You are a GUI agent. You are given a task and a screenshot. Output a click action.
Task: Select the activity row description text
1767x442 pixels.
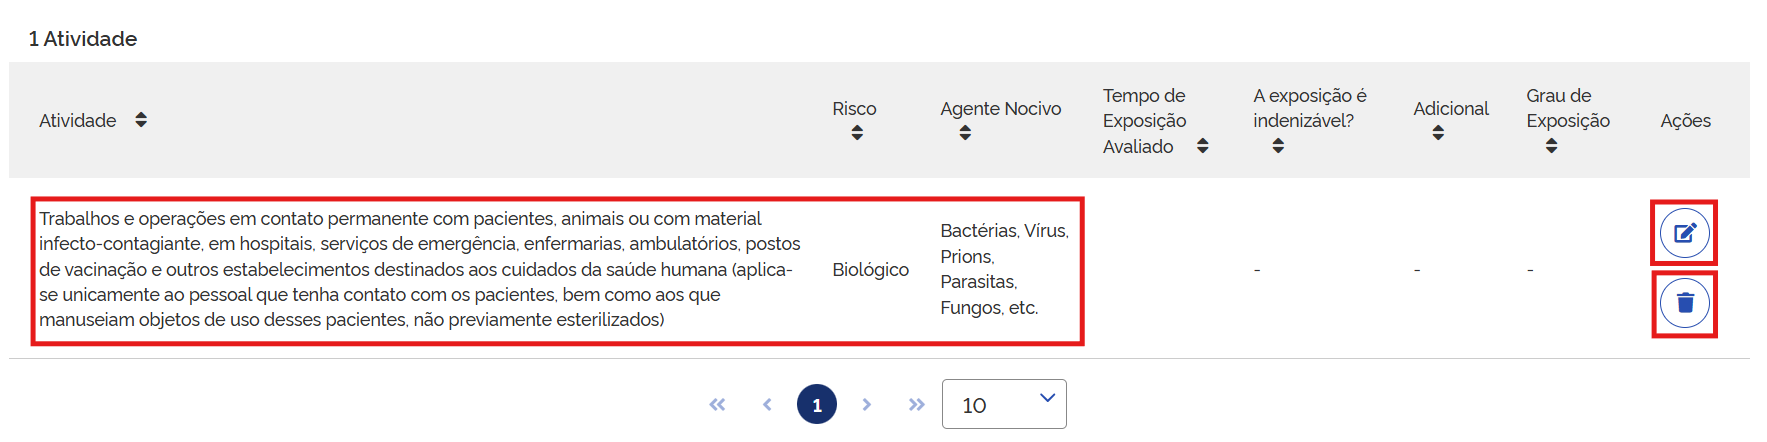[420, 269]
